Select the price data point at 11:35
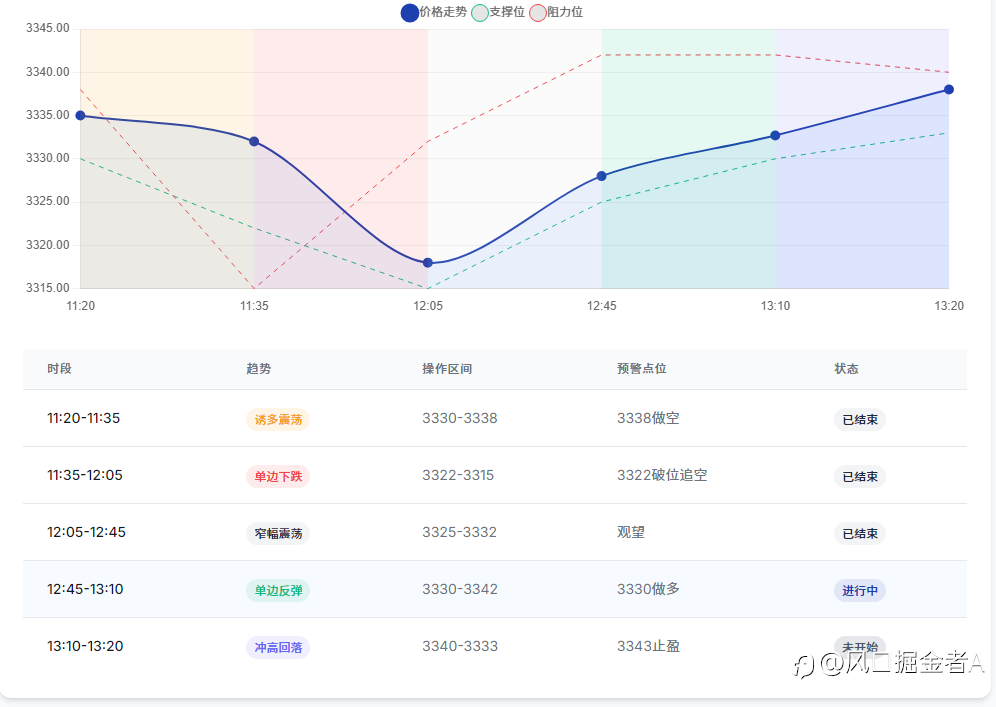 click(x=254, y=142)
